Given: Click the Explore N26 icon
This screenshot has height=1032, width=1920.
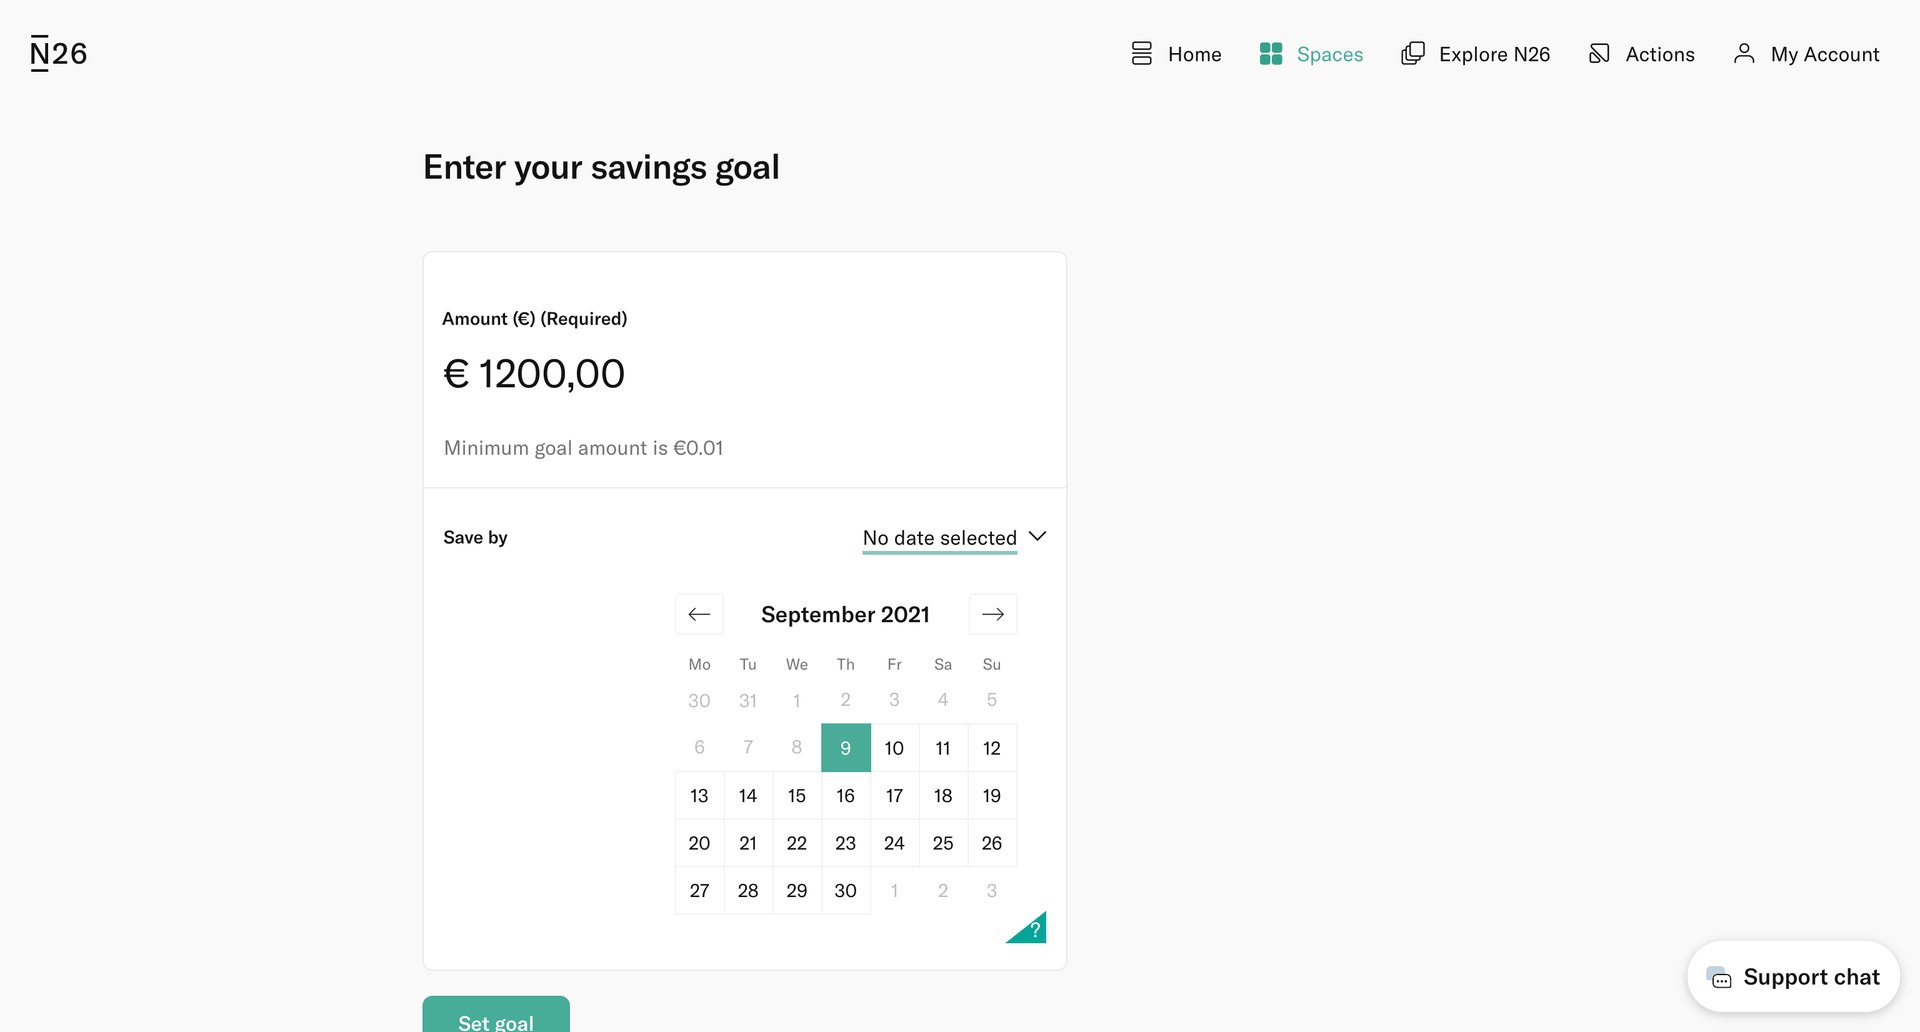Looking at the screenshot, I should [x=1412, y=53].
